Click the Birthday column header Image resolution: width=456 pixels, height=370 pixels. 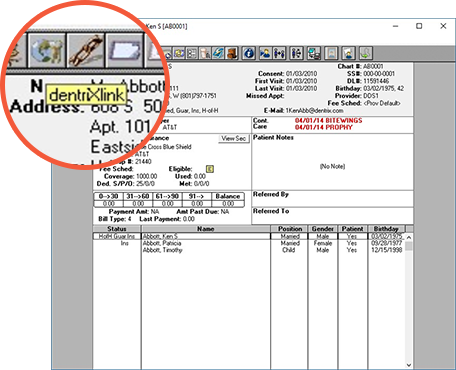click(x=386, y=229)
